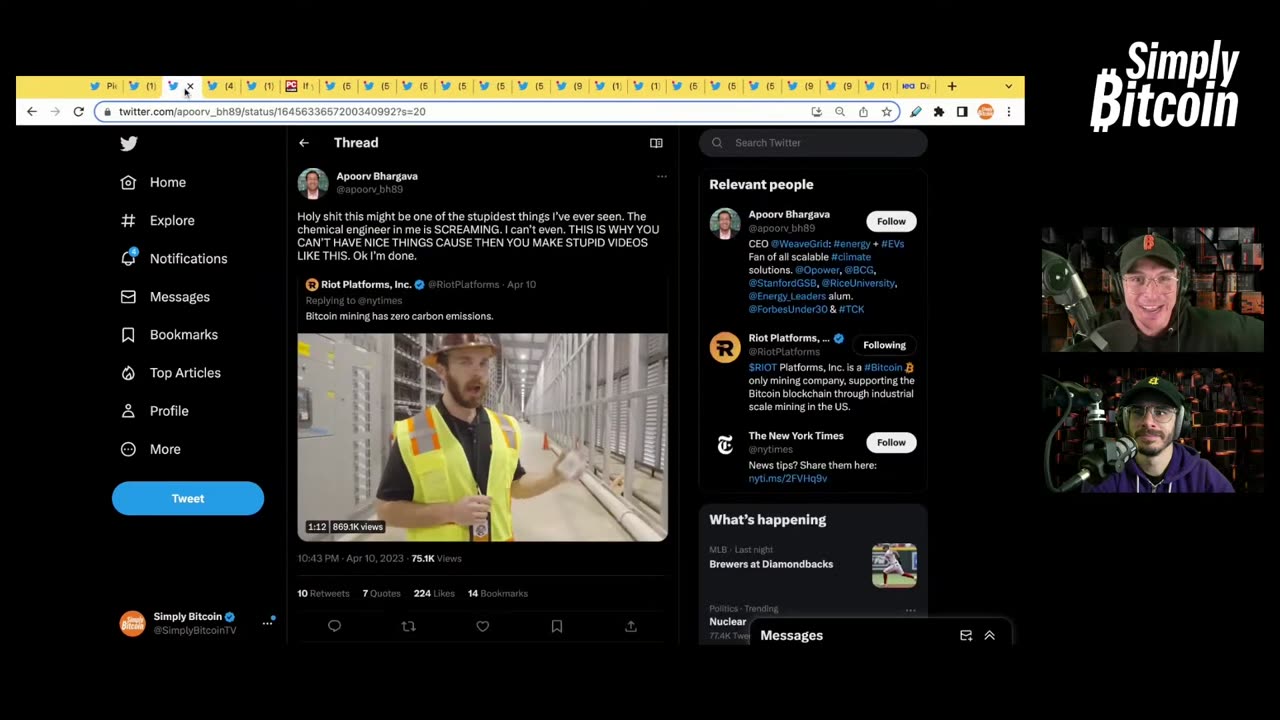View the 224 Likes list
This screenshot has height=720, width=1280.
click(434, 593)
